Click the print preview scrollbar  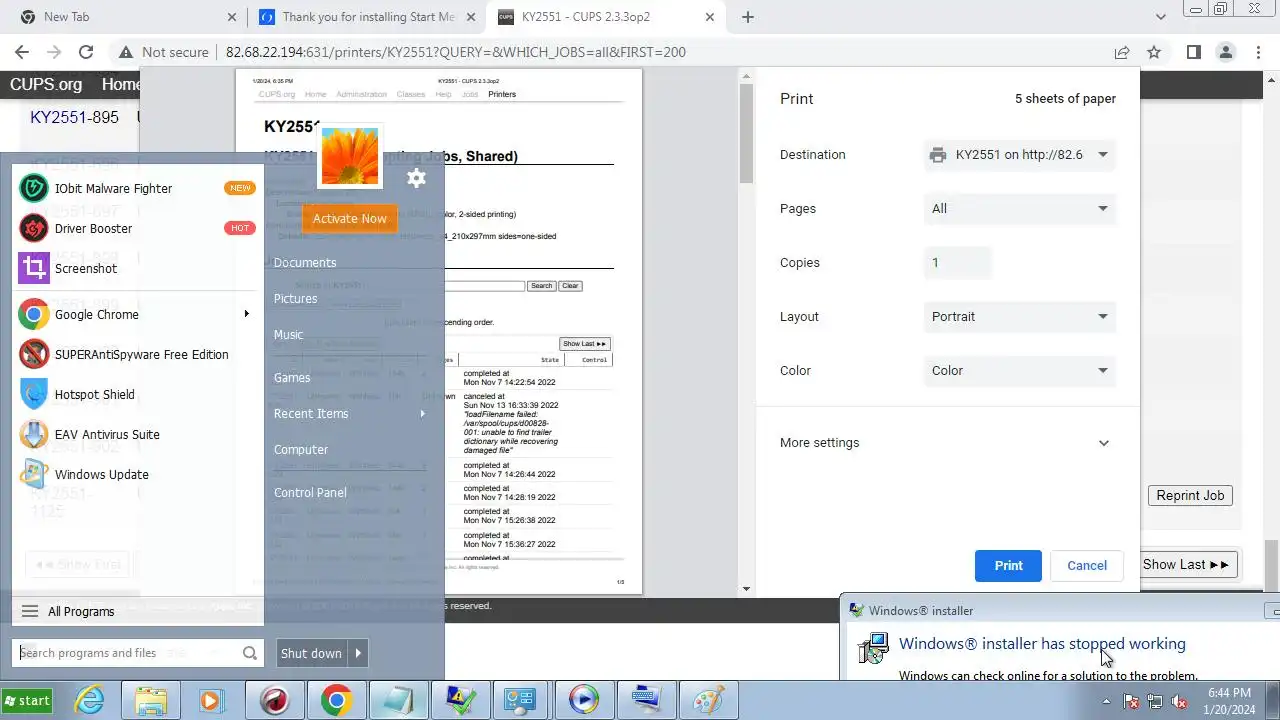[x=746, y=135]
